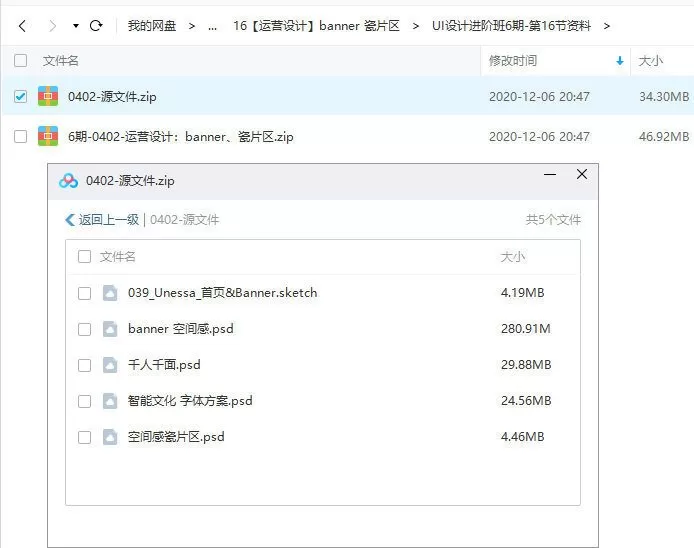Viewport: 694px width, 548px height.
Task: Check the 6期-0402-运营设计 zip checkbox
Action: 21,136
